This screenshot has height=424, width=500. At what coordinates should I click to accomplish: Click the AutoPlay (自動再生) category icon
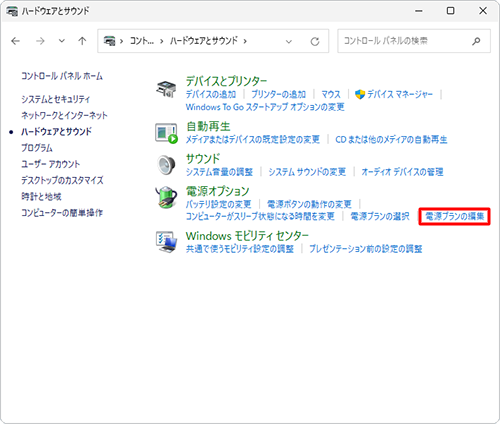pos(166,133)
